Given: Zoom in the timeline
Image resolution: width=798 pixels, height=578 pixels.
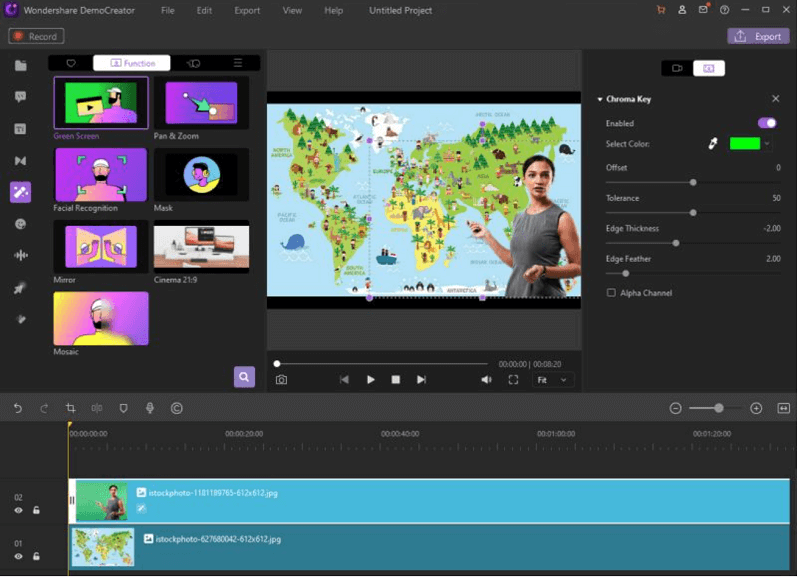Looking at the screenshot, I should click(756, 408).
